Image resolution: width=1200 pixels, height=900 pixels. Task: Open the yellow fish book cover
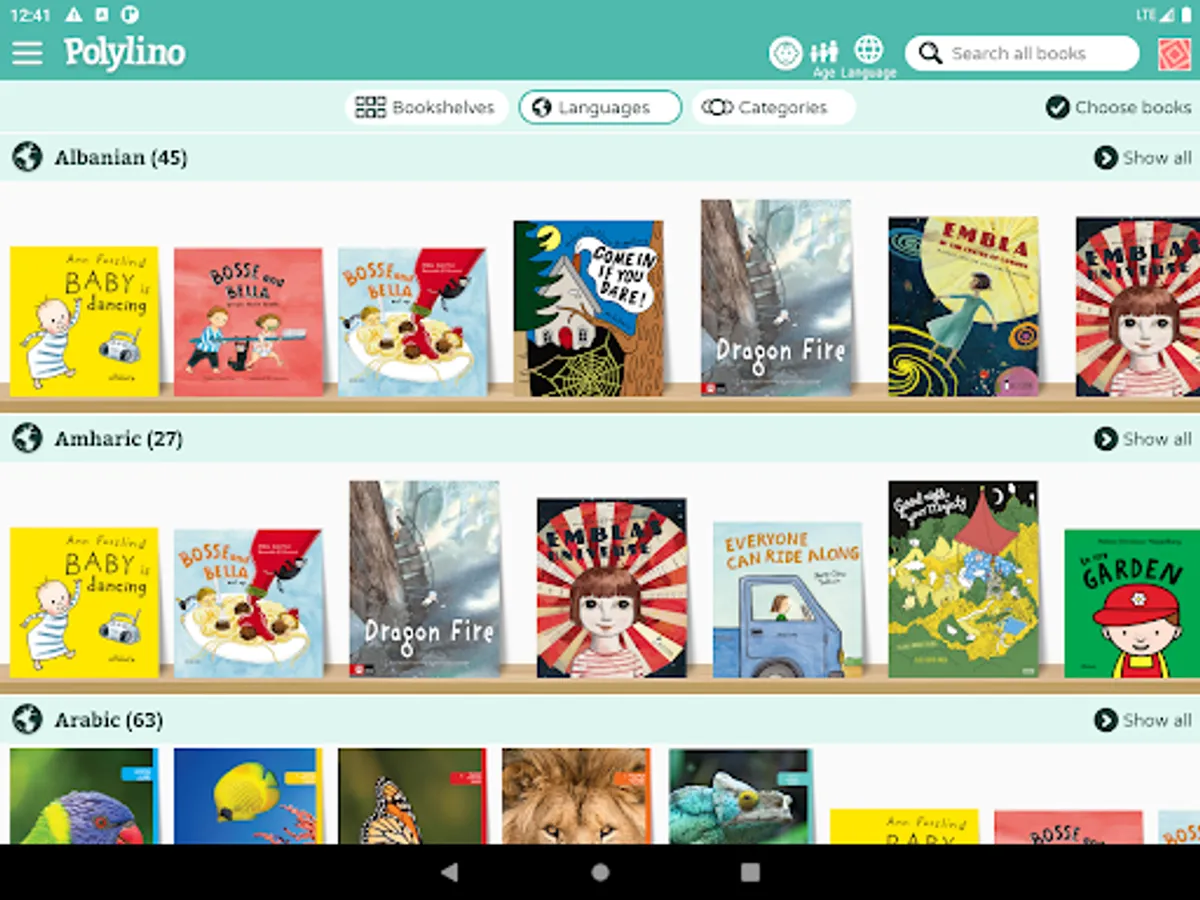[248, 796]
